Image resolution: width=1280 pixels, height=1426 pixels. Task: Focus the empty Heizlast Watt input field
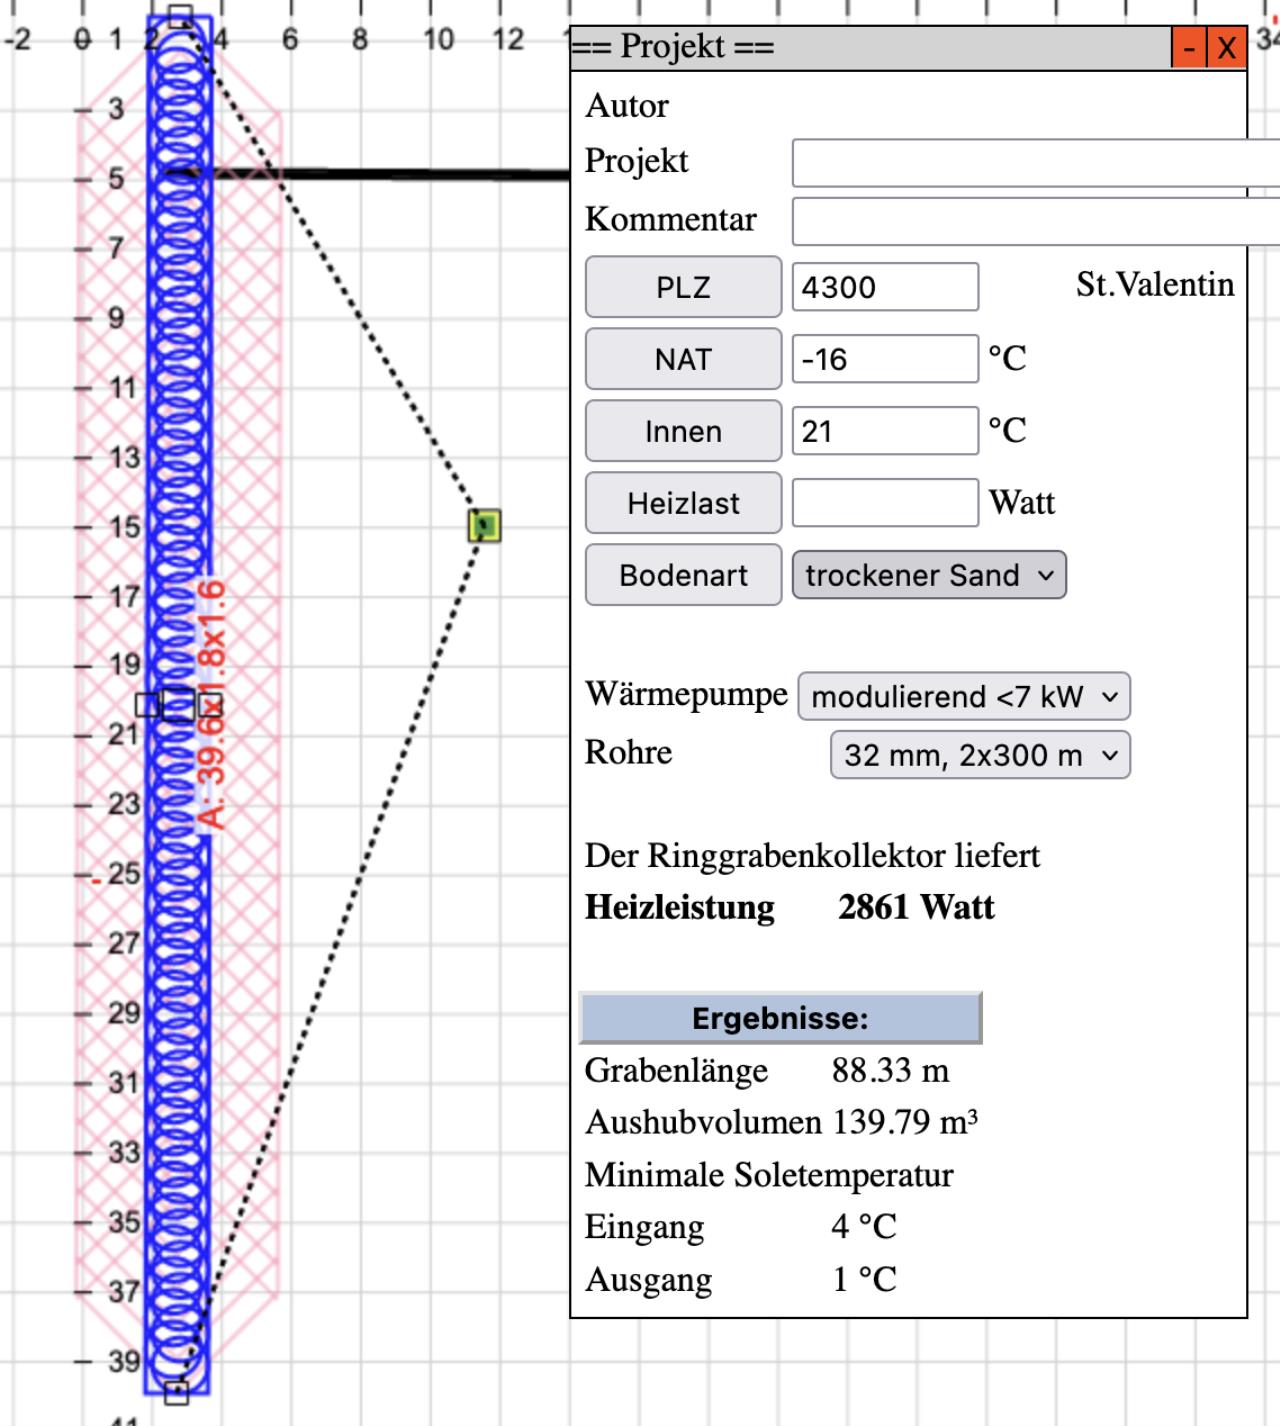coord(885,503)
